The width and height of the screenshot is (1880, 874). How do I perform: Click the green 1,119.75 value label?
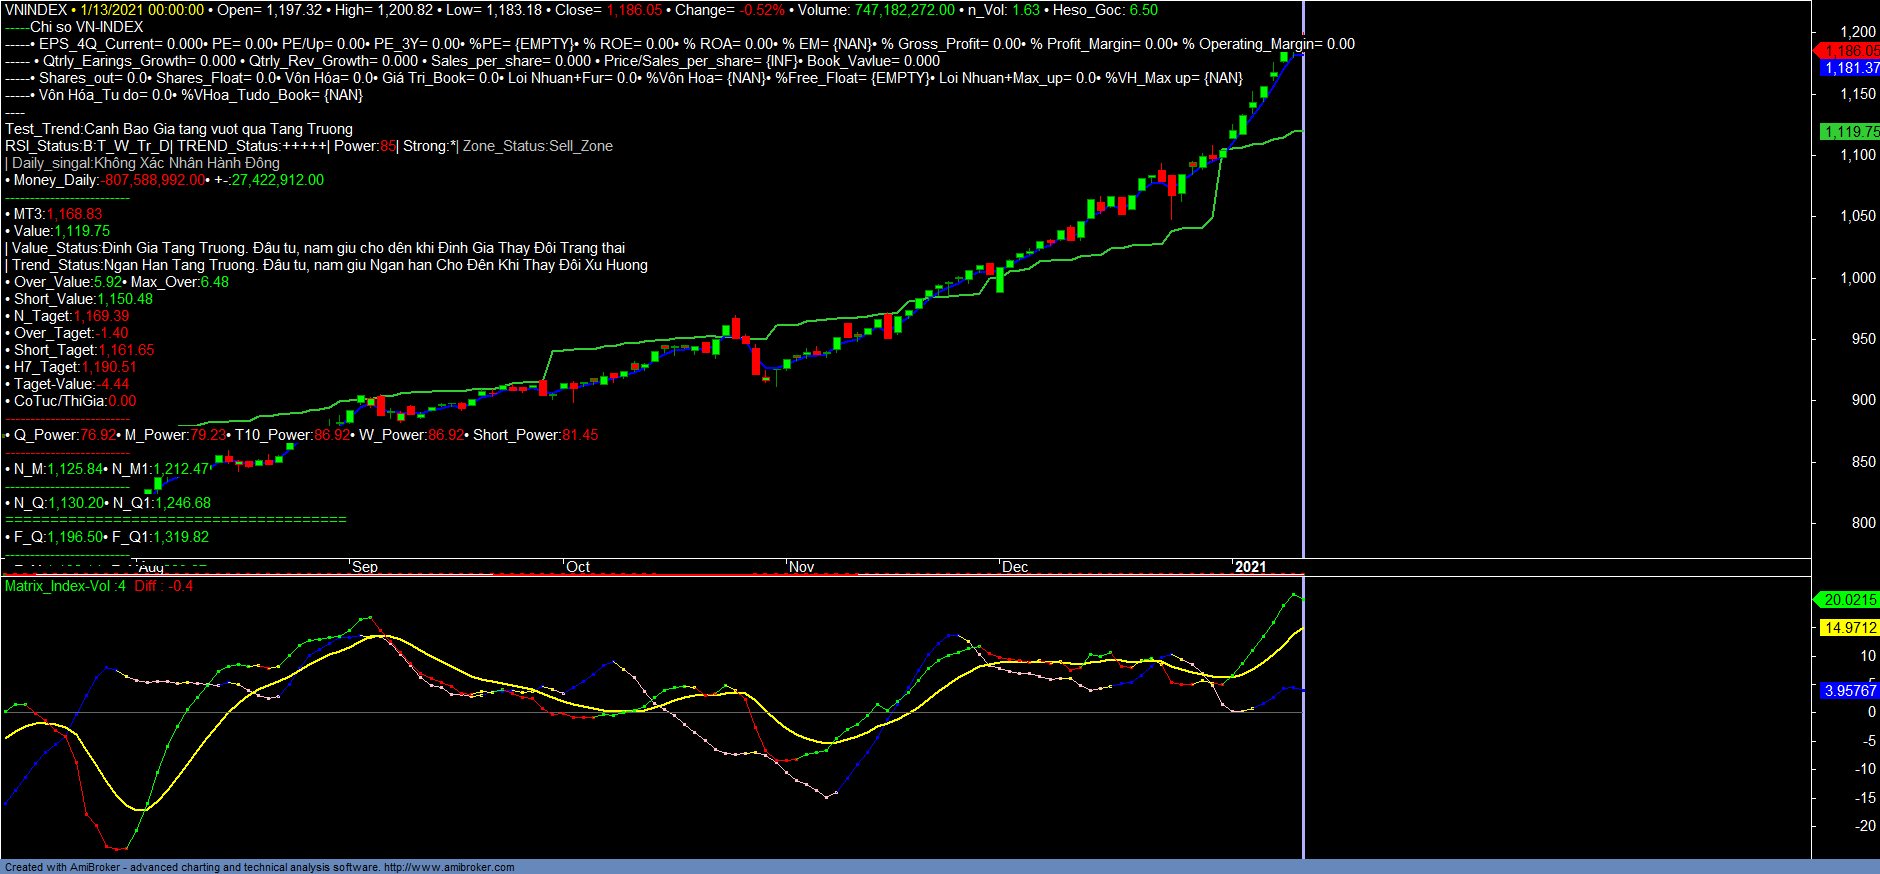[x=1850, y=132]
